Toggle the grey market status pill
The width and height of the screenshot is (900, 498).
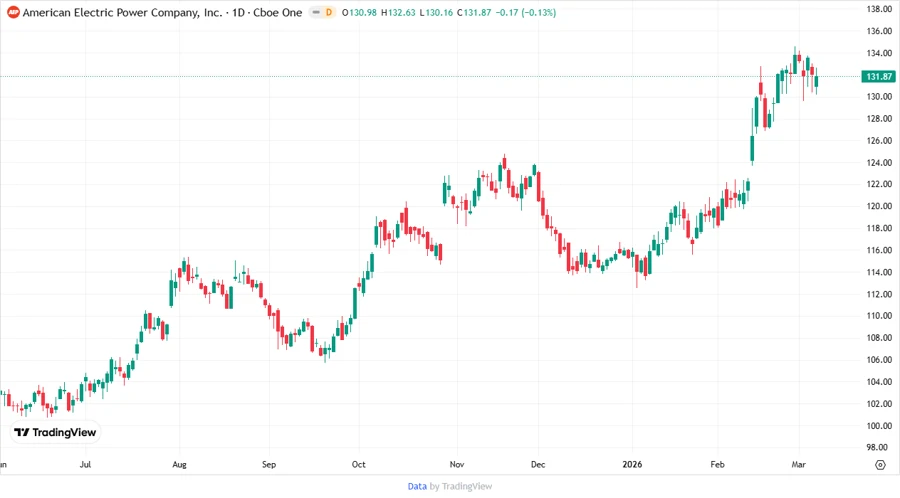[316, 12]
